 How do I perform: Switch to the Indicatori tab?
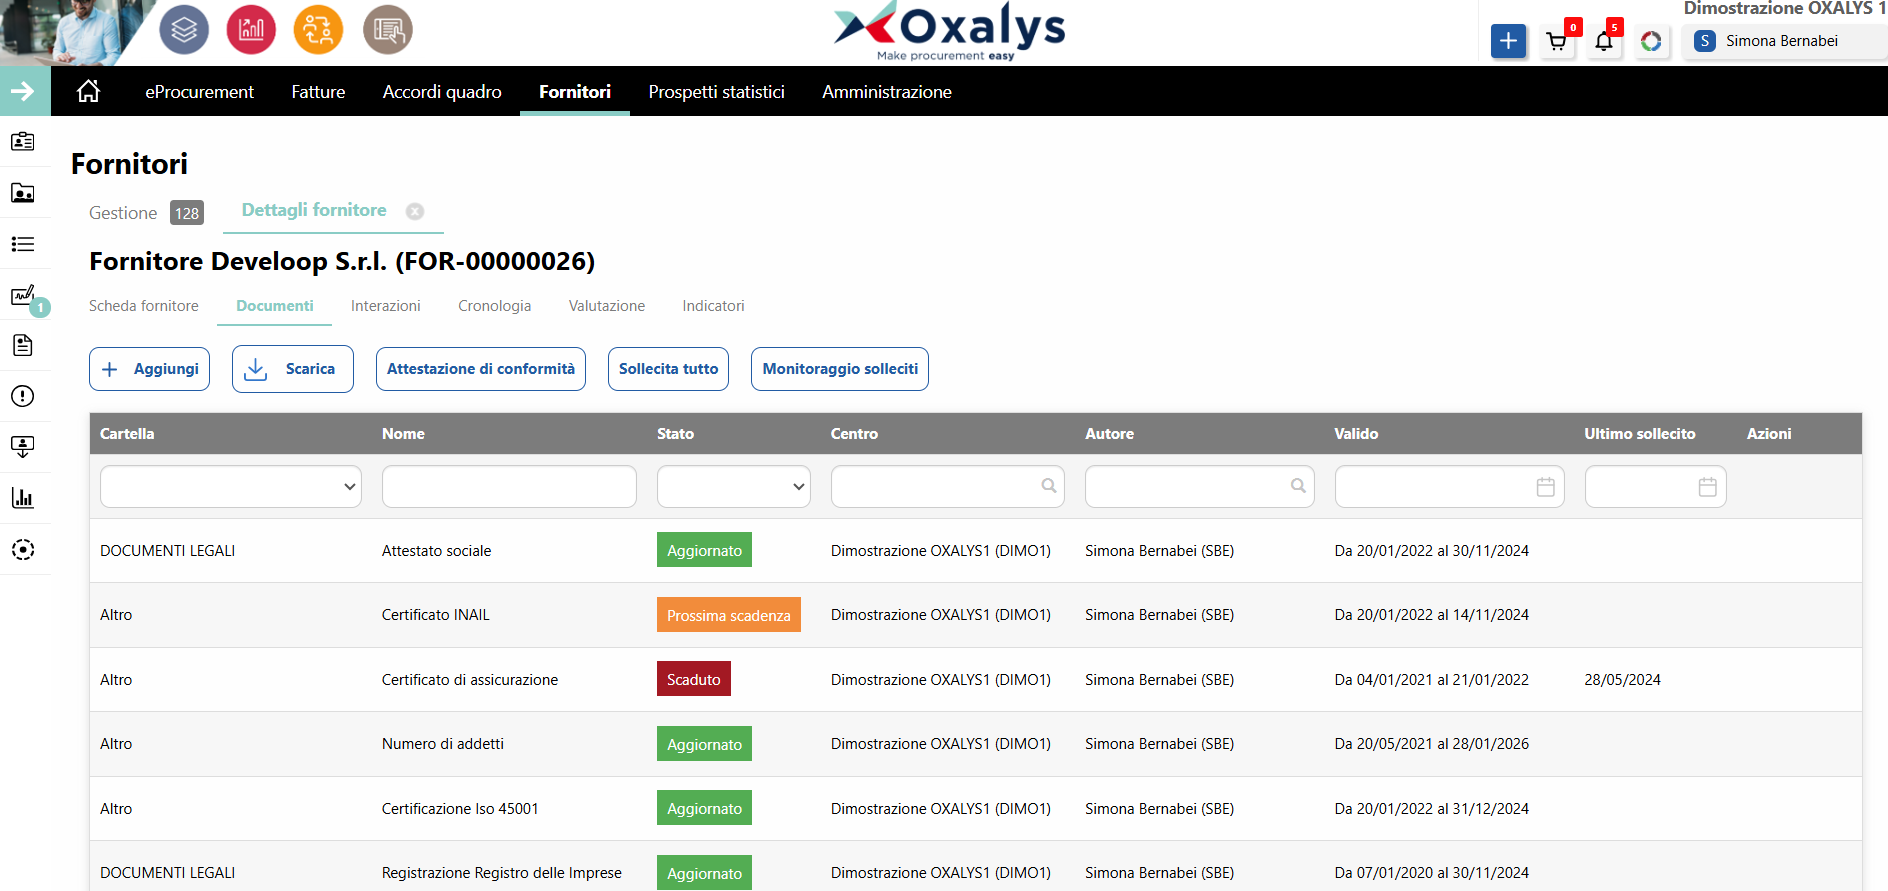(713, 306)
